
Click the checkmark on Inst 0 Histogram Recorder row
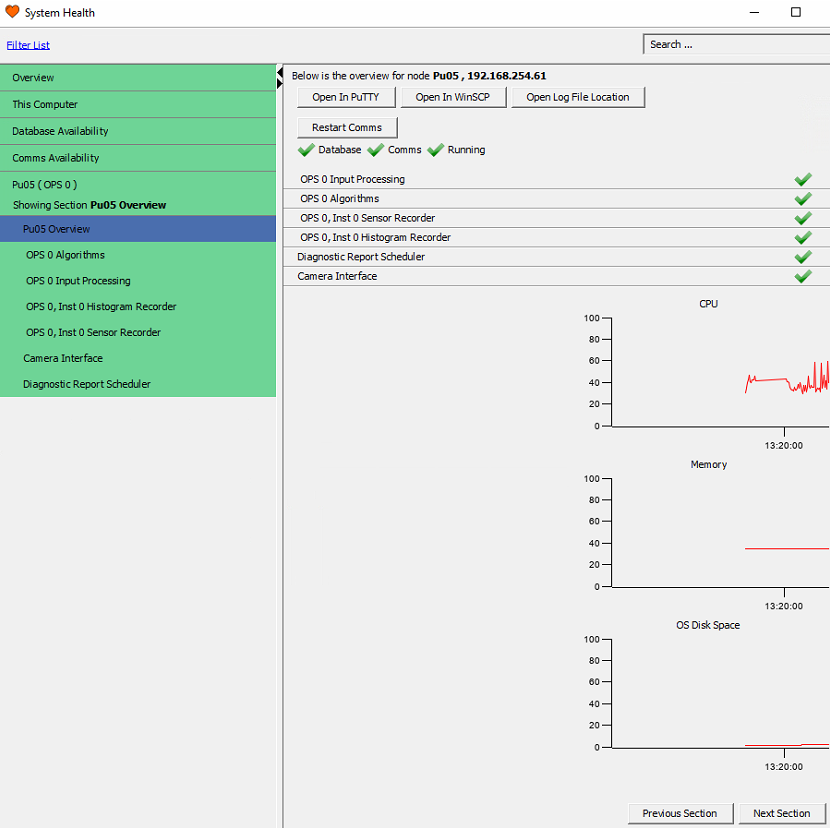coord(803,238)
